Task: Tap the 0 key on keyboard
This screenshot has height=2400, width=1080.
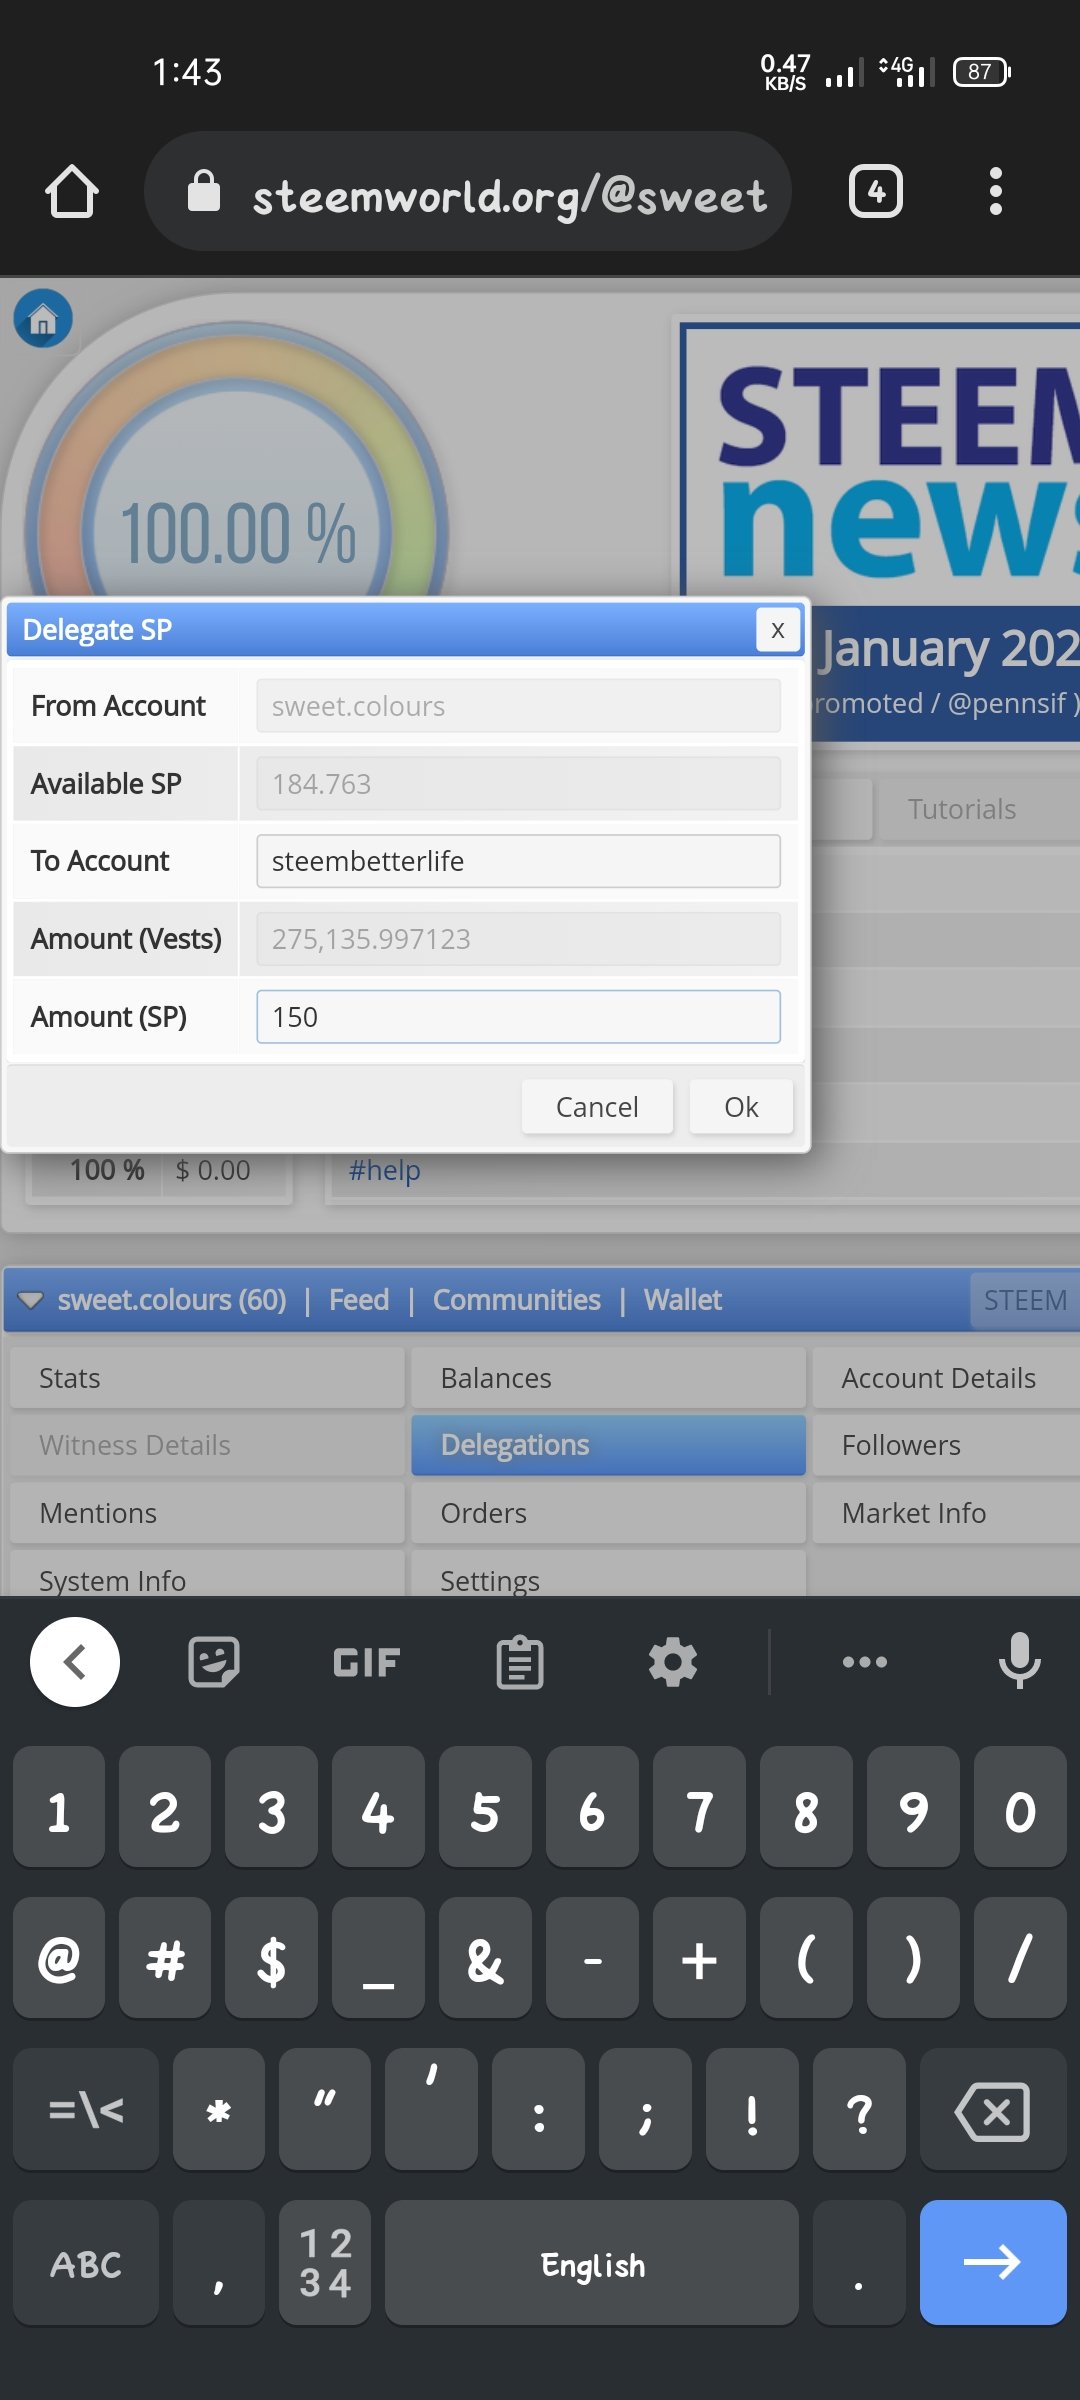Action: [1020, 1807]
